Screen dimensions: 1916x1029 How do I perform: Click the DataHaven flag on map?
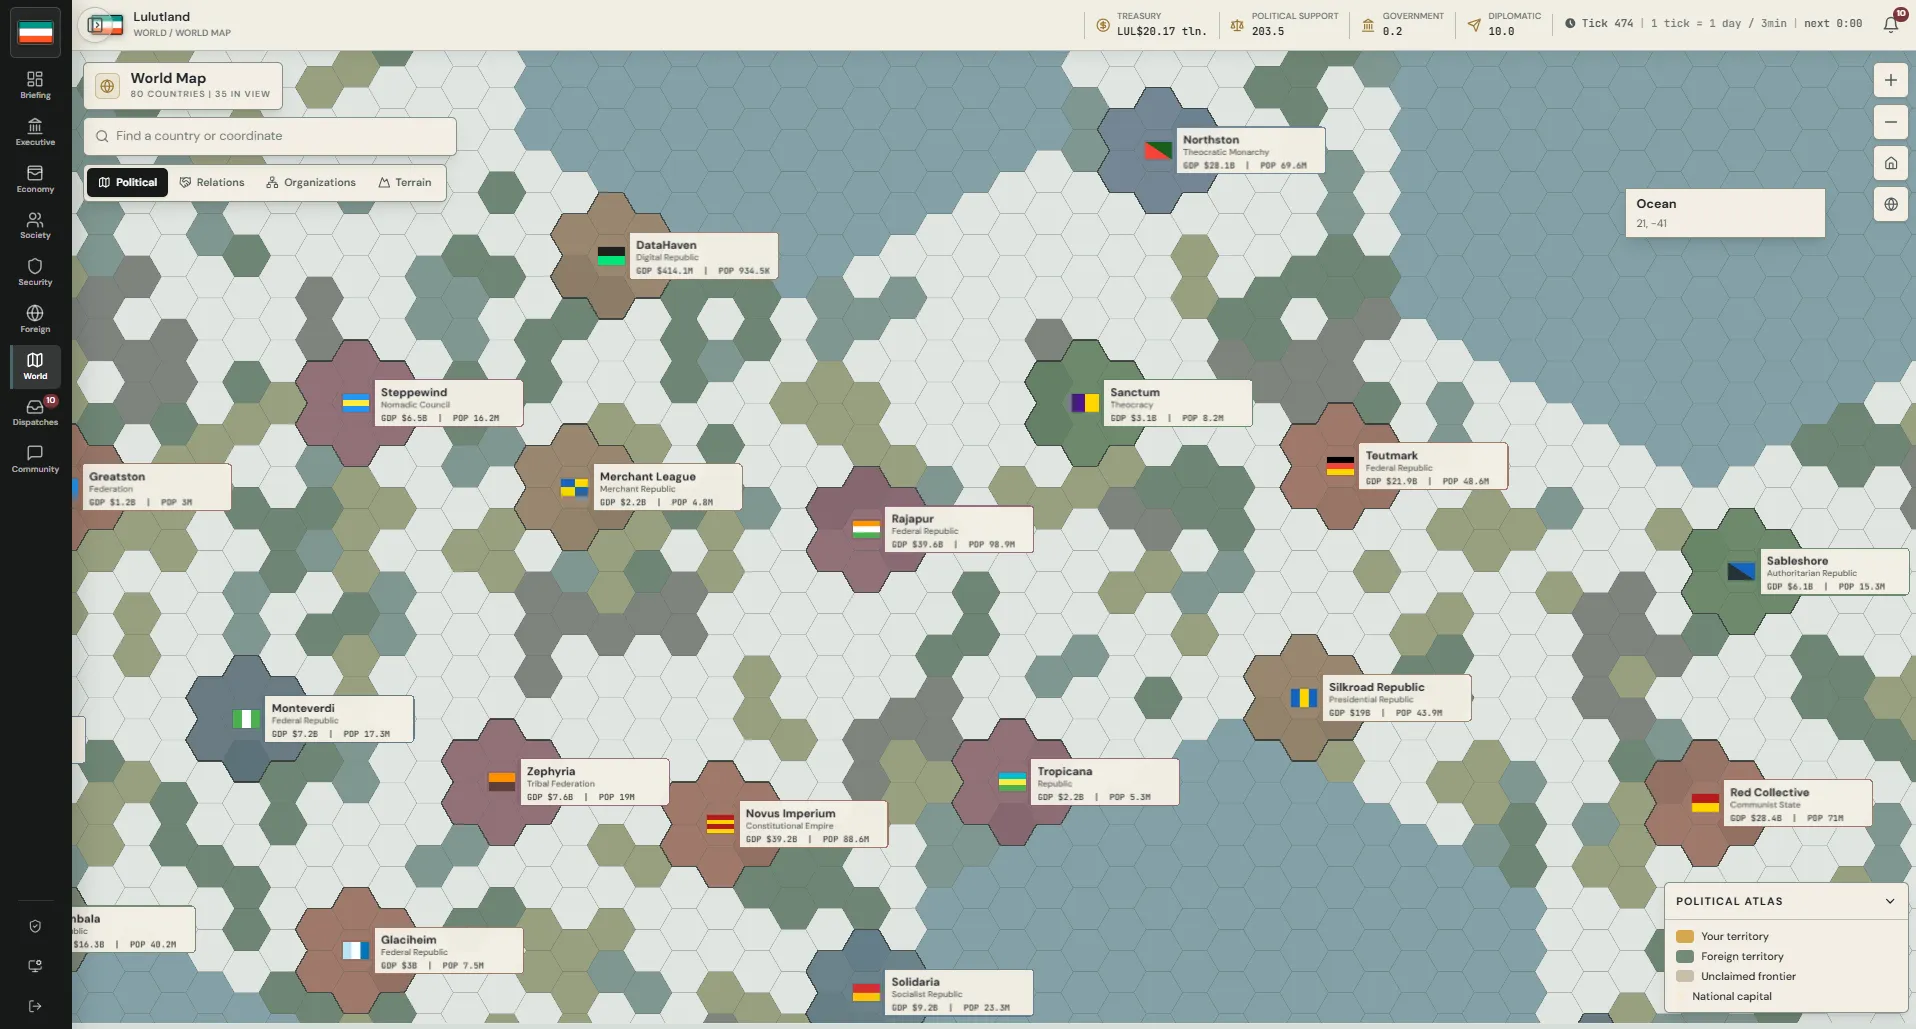click(611, 256)
